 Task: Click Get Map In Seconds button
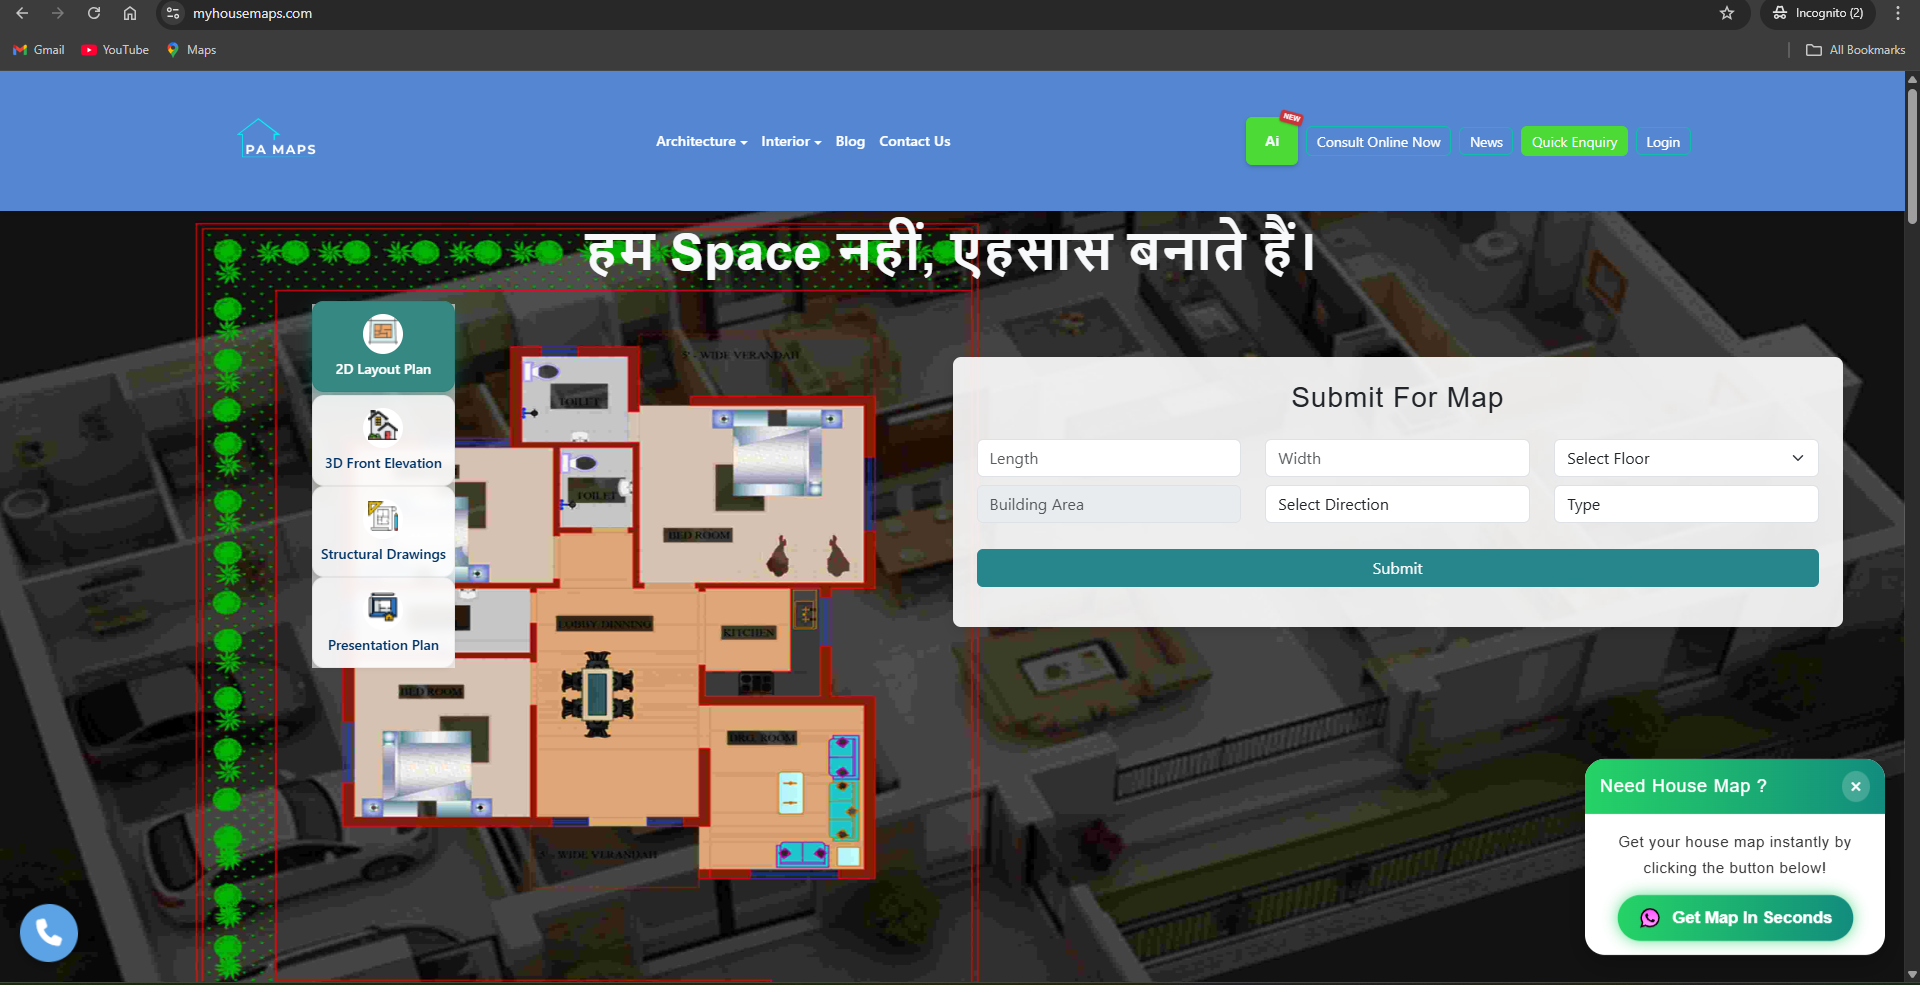(1735, 918)
